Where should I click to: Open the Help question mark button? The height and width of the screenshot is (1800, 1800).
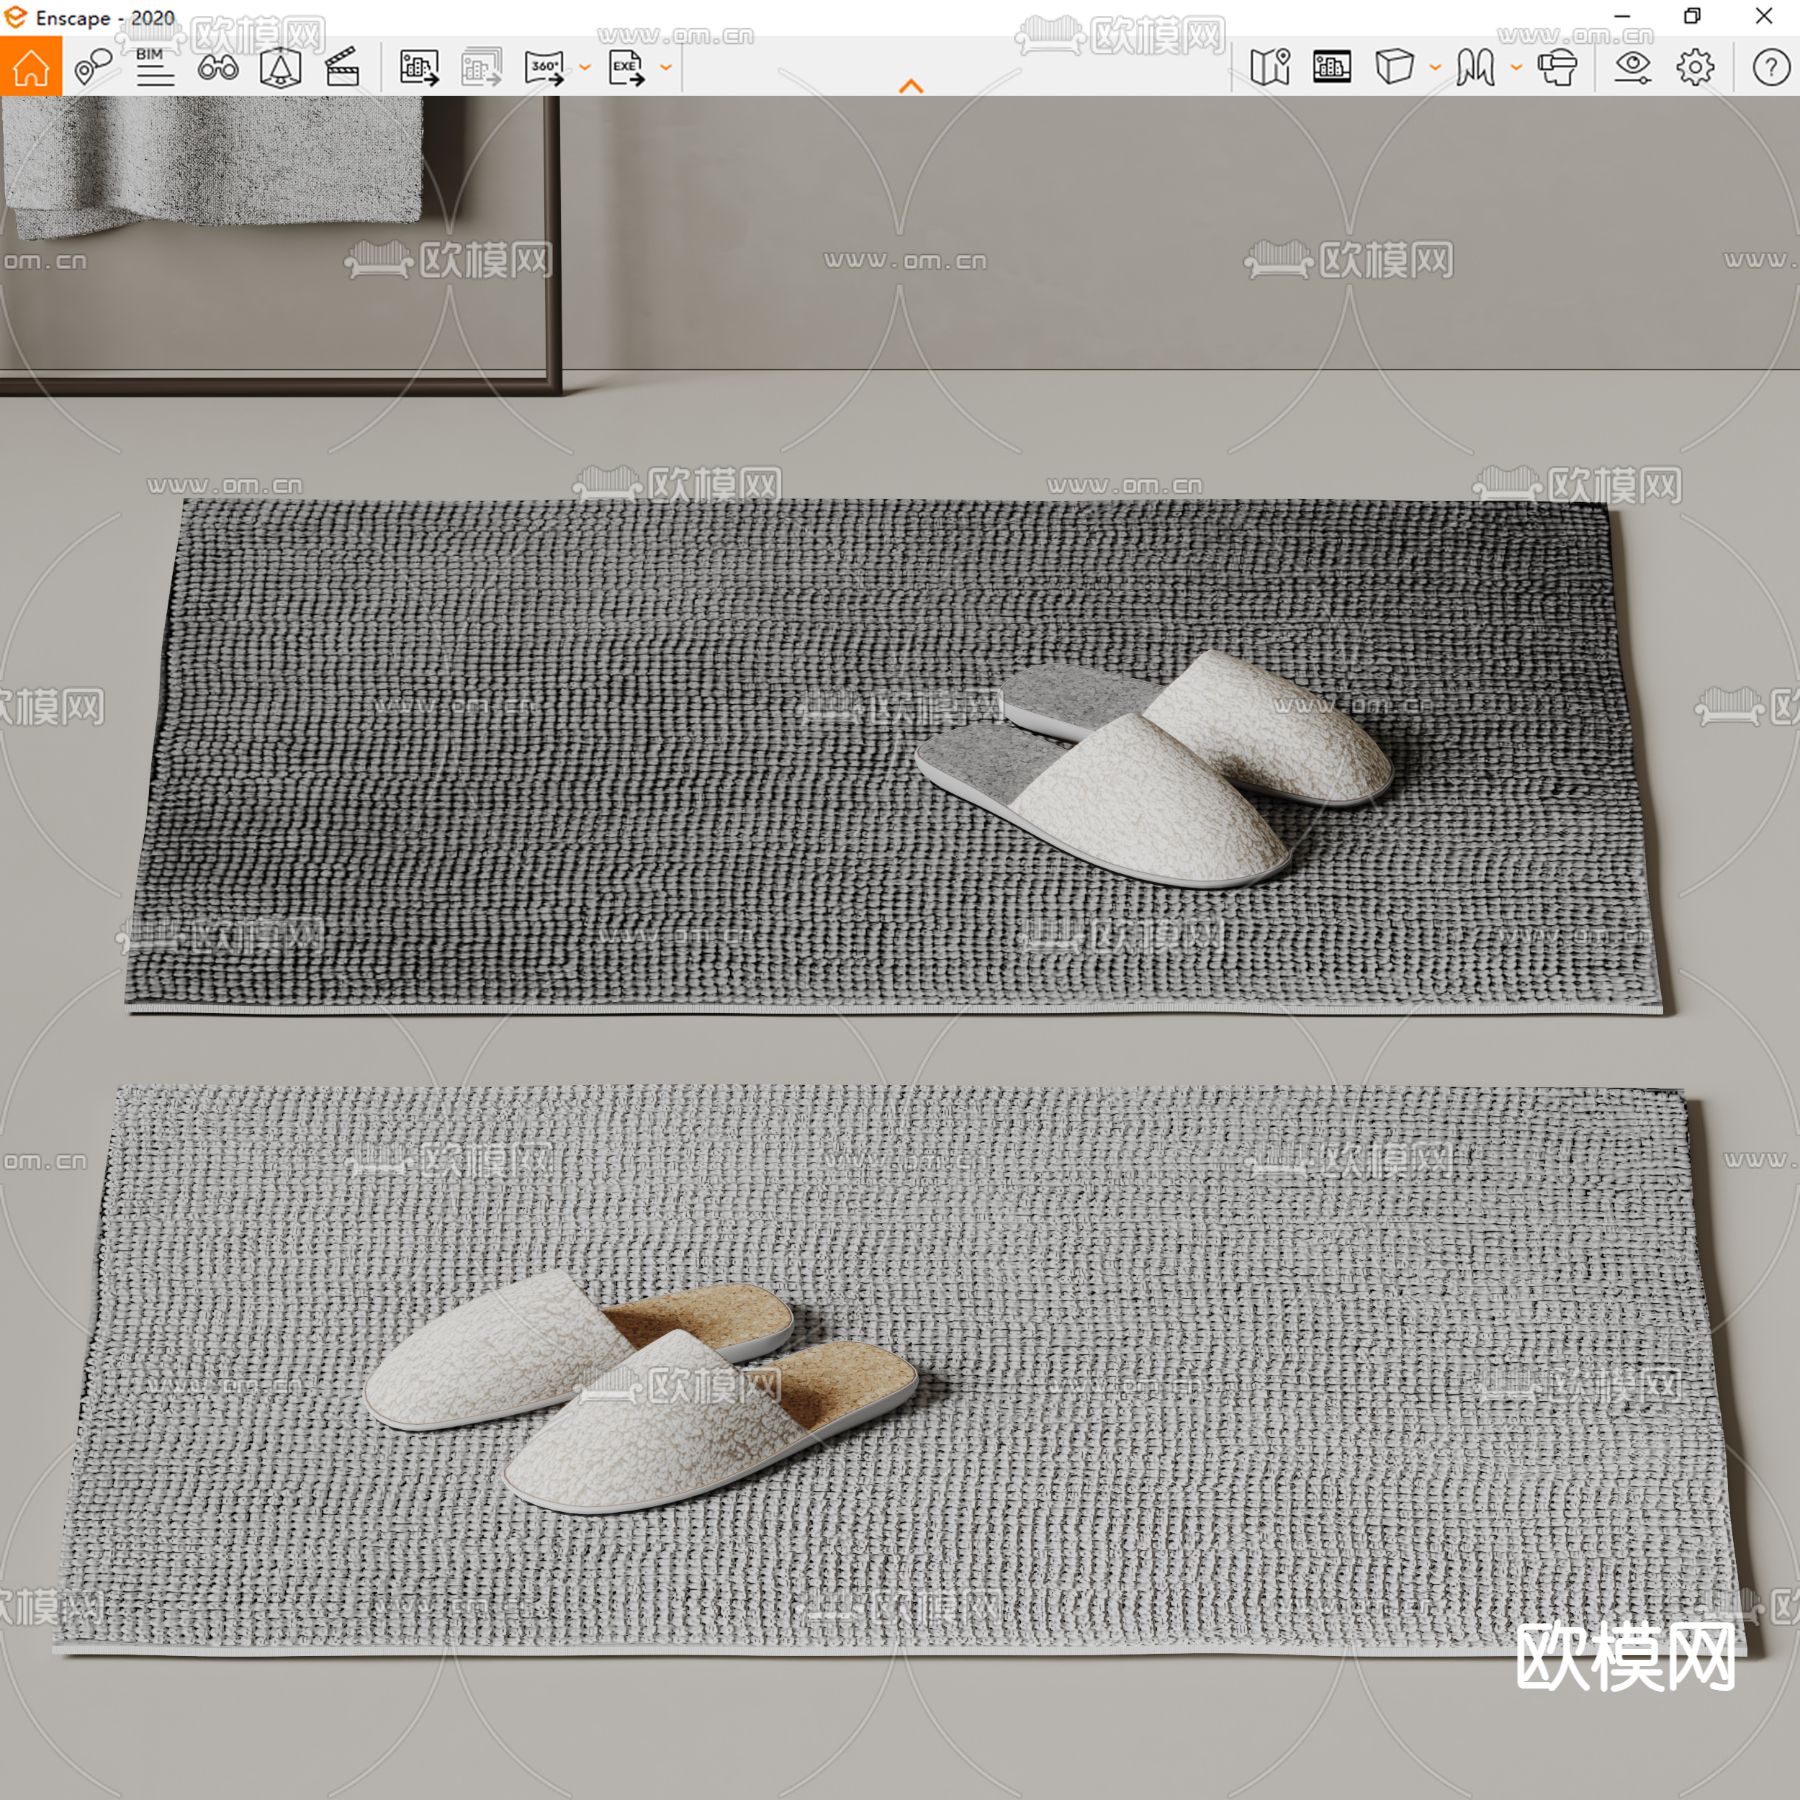coord(1770,68)
